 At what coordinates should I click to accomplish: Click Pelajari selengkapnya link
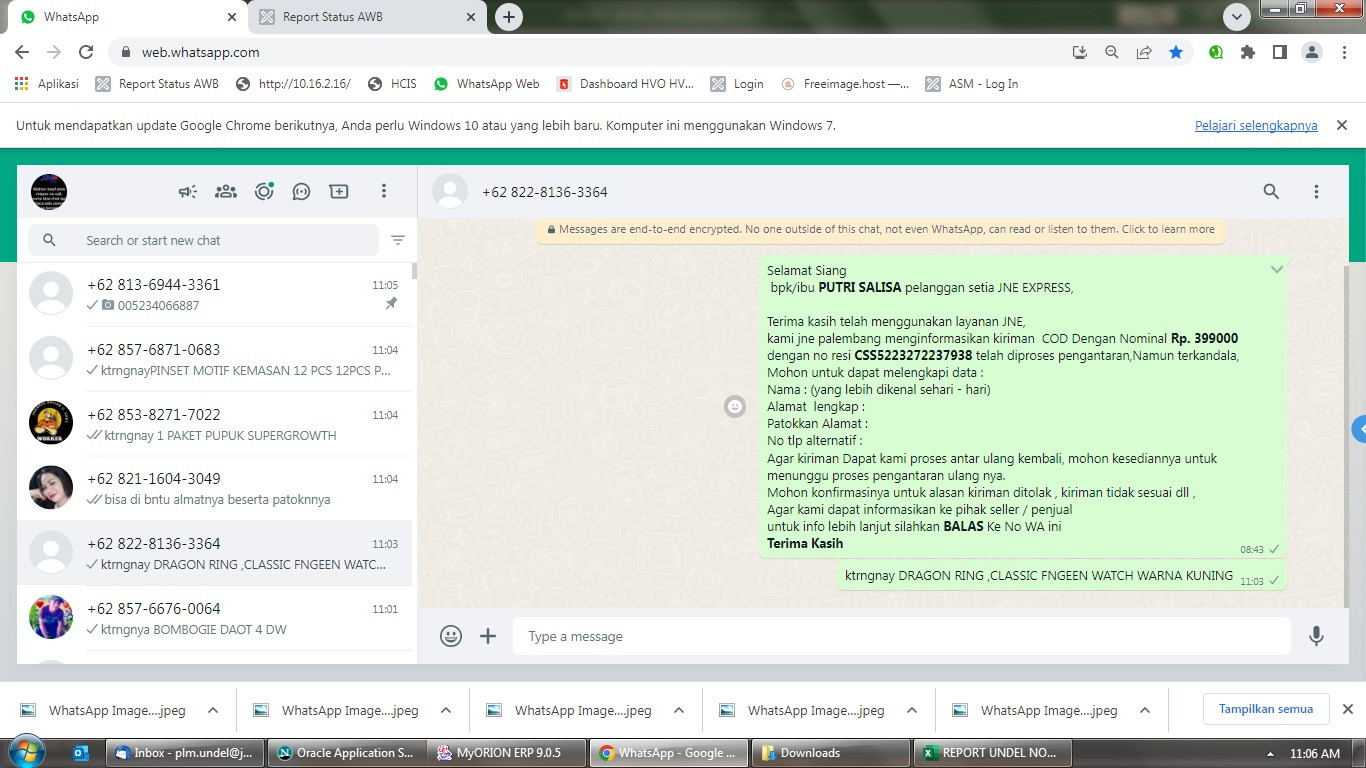[x=1256, y=126]
